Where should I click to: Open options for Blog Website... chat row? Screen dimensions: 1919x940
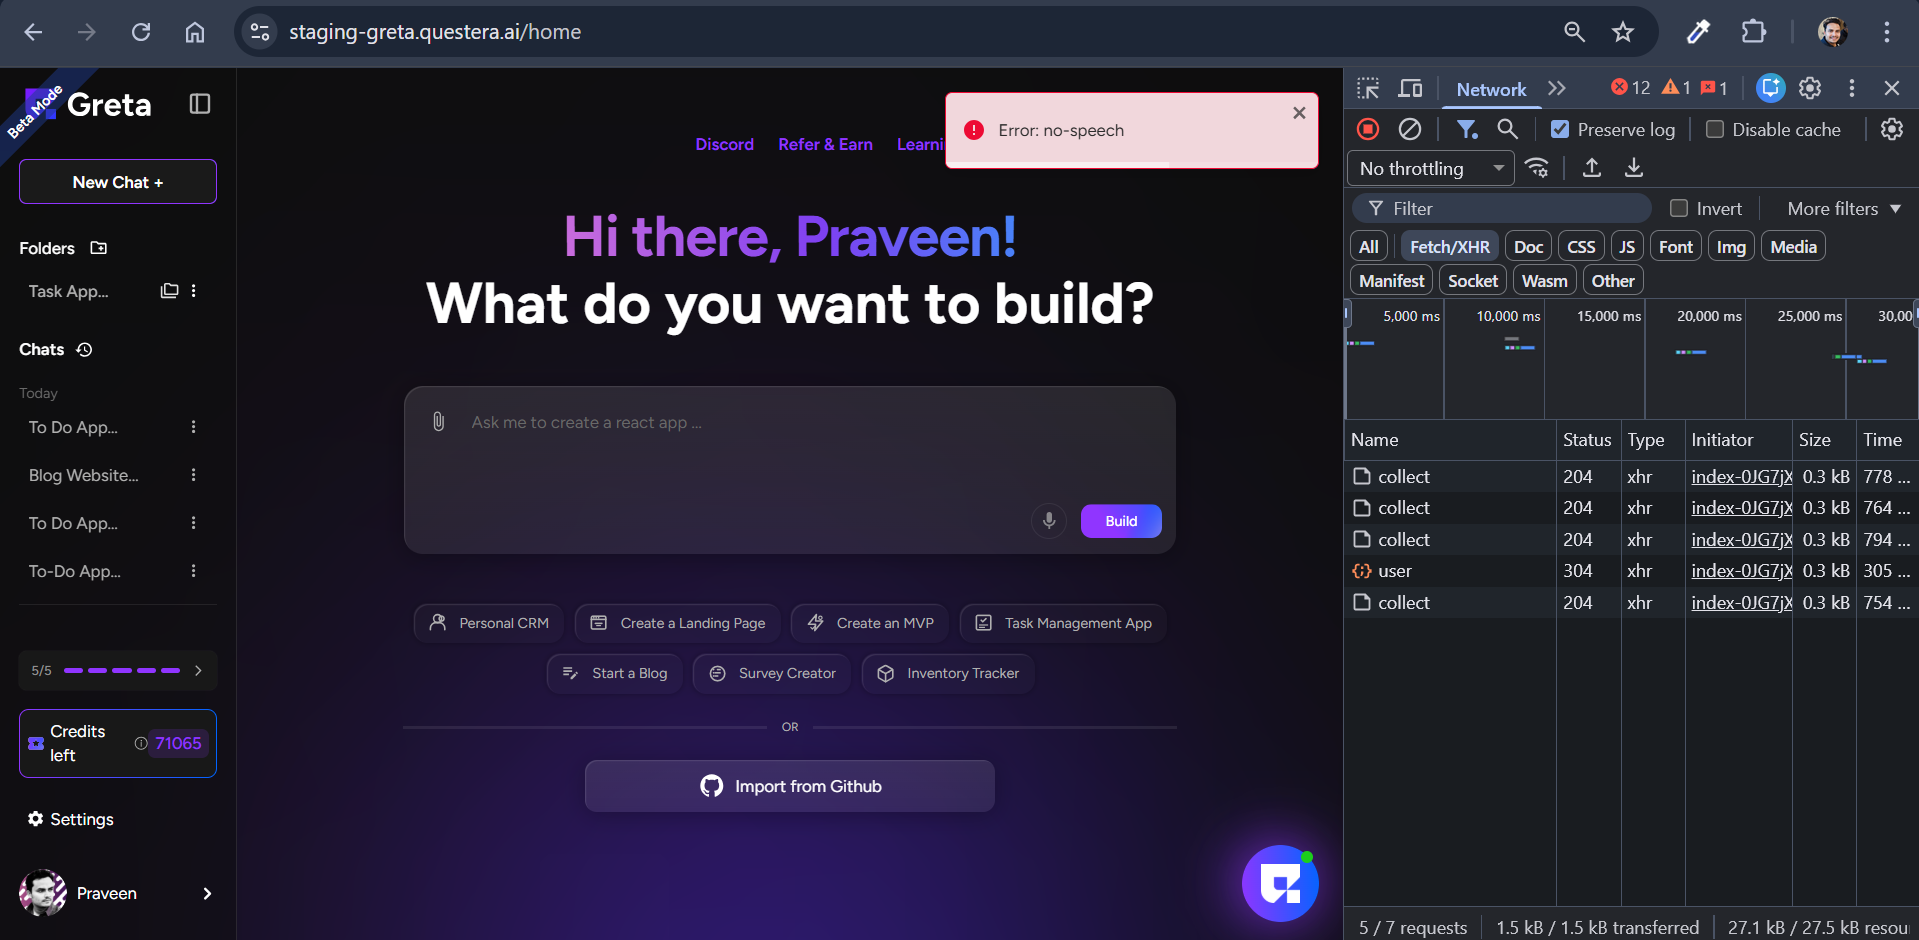194,475
